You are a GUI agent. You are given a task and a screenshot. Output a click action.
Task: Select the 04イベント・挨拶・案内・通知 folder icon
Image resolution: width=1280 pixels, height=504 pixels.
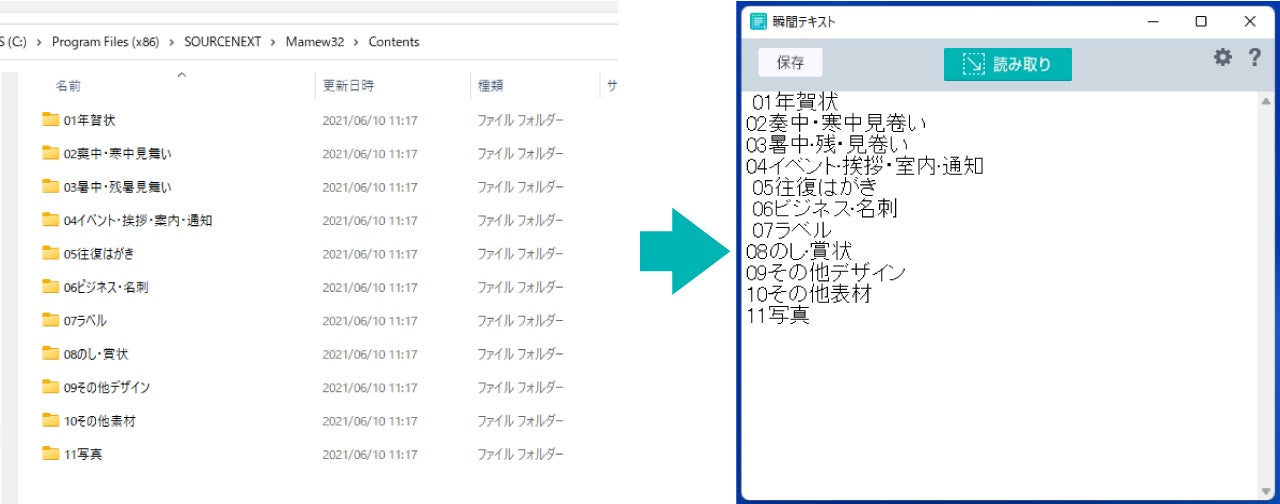tap(51, 220)
